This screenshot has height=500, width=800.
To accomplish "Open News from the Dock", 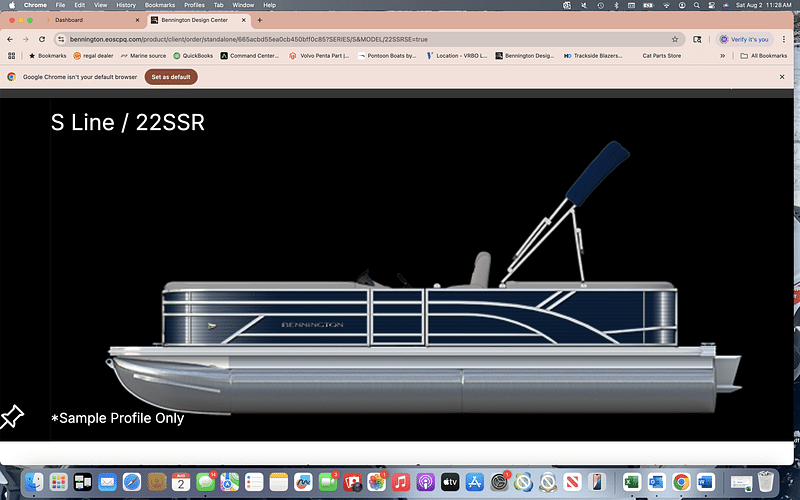I will (x=572, y=482).
